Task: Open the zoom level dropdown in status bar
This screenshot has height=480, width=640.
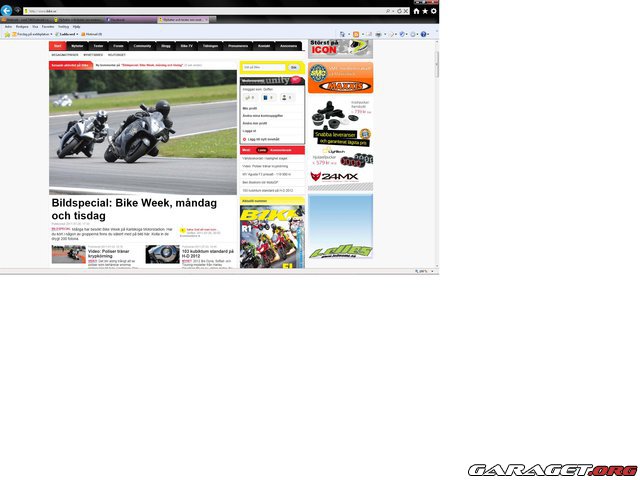Action: point(424,271)
